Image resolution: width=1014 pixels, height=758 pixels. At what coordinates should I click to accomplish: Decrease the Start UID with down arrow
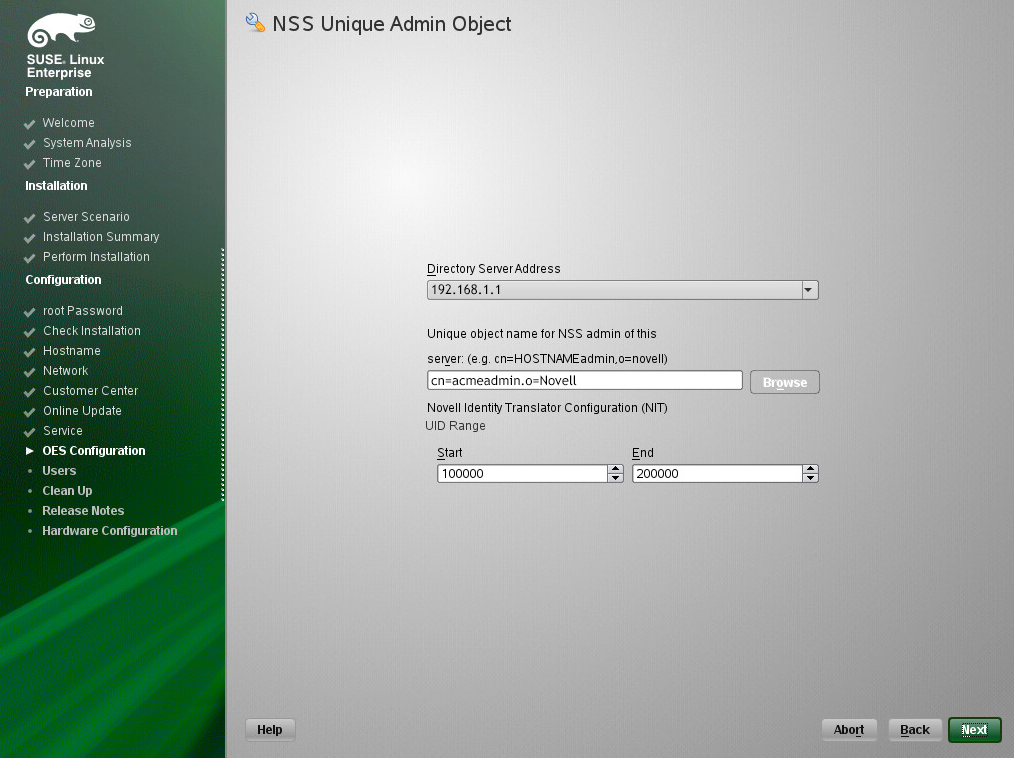point(616,478)
